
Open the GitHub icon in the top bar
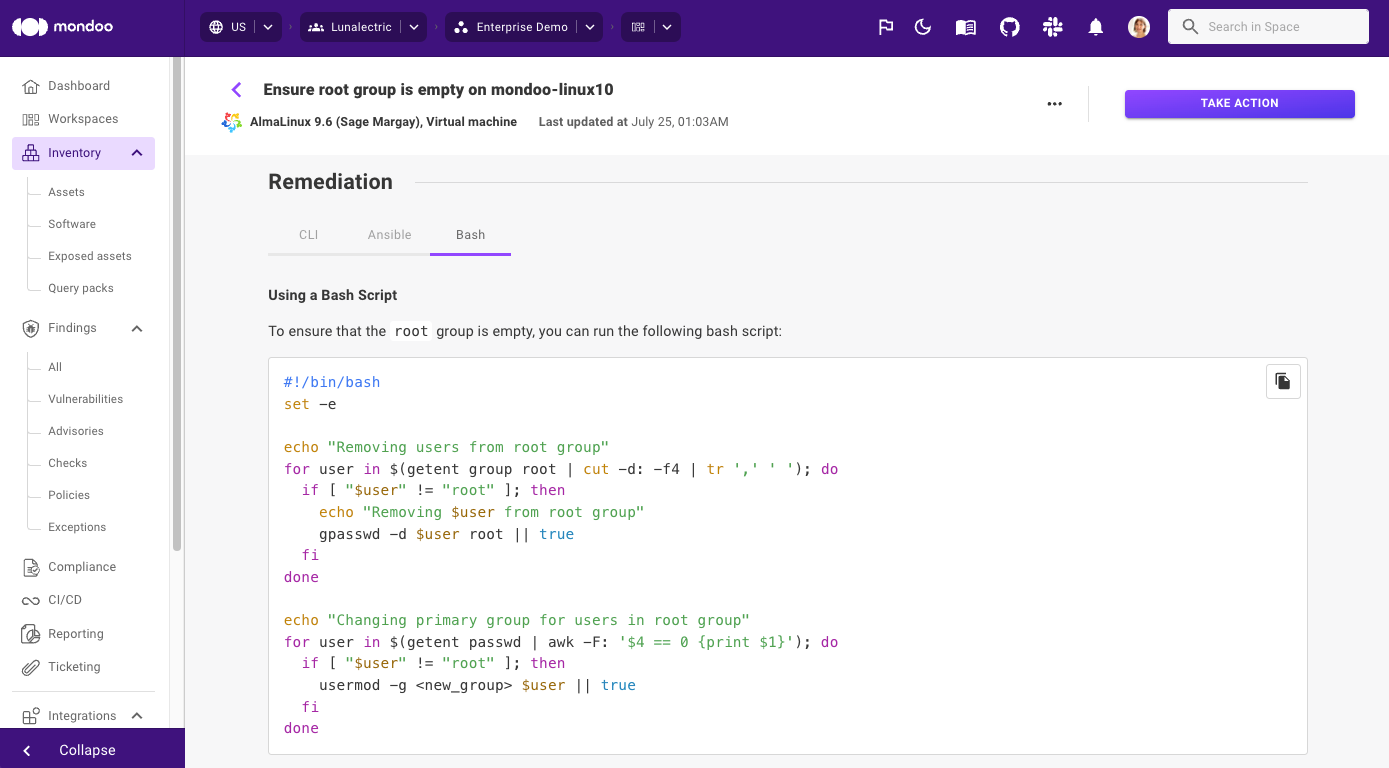pyautogui.click(x=1009, y=27)
